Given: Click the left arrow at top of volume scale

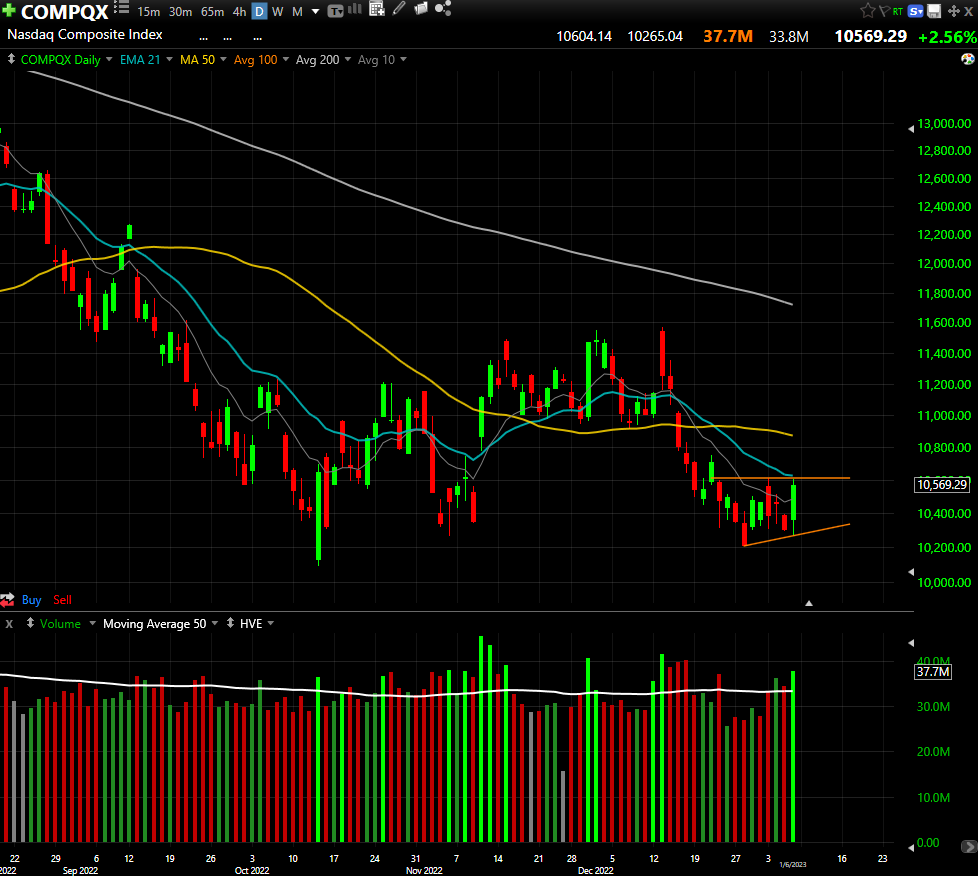Looking at the screenshot, I should coord(911,643).
